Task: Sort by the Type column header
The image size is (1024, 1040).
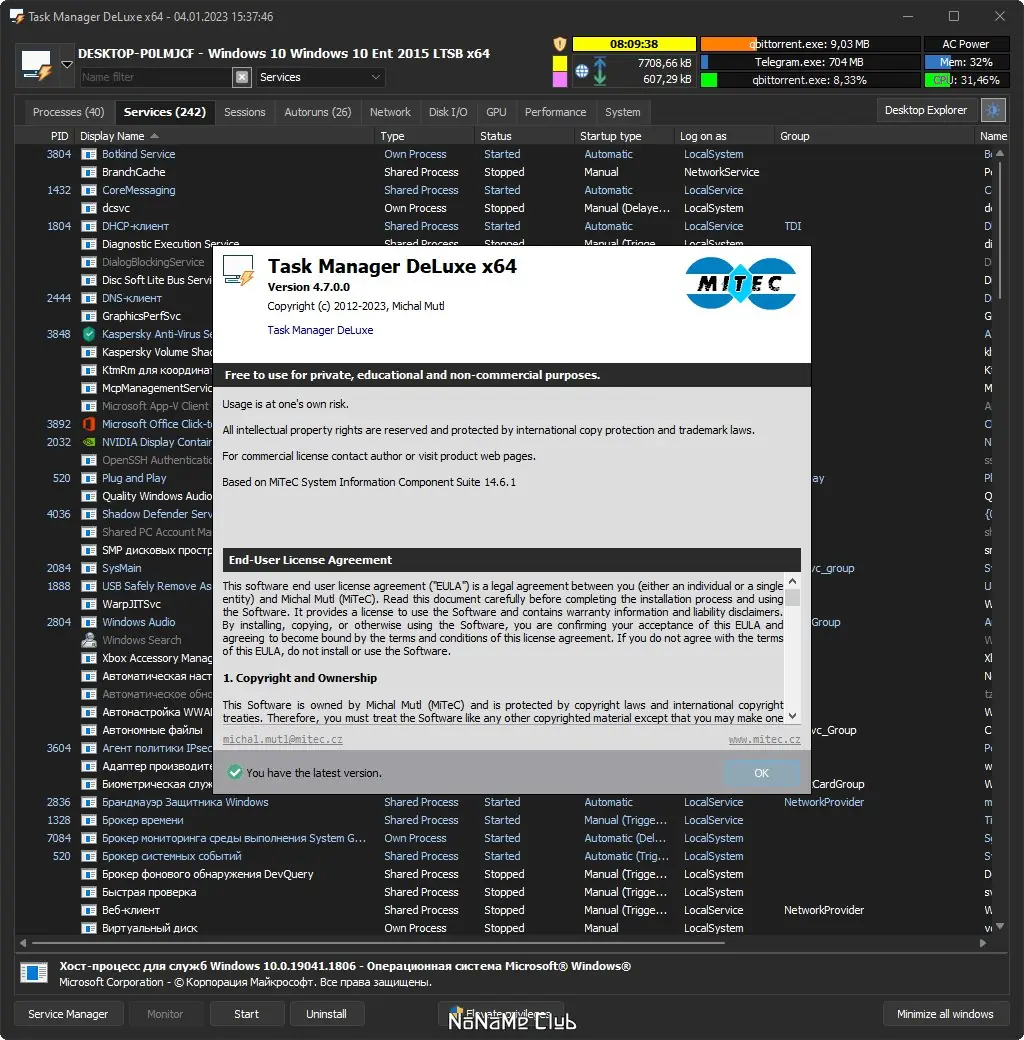Action: coord(425,136)
